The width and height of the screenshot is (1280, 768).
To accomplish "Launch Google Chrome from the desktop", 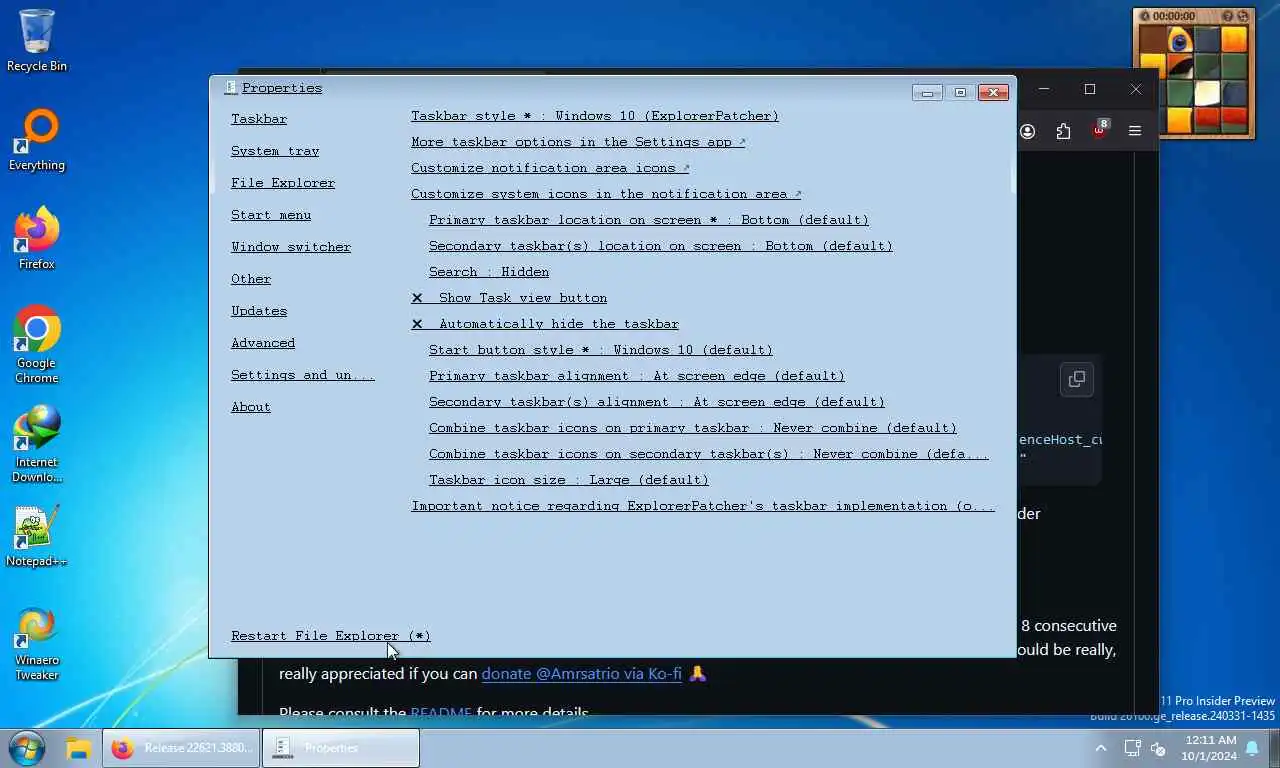I will pos(37,344).
